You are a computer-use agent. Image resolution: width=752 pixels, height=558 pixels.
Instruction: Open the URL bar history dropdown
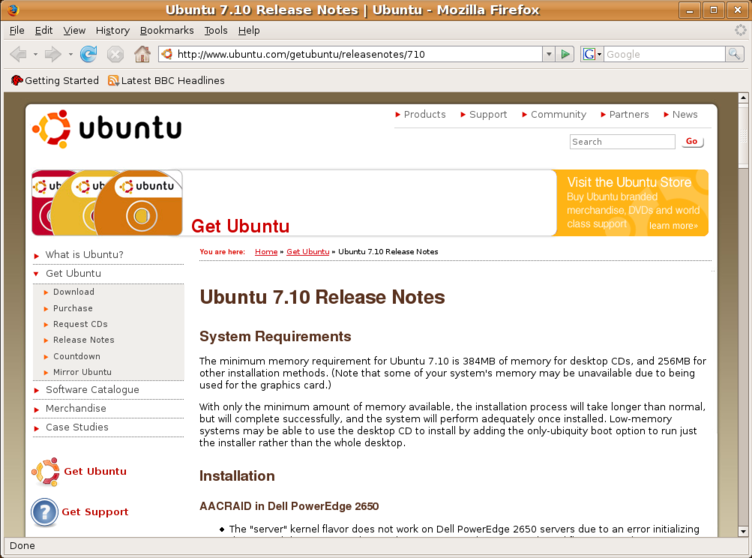(549, 54)
